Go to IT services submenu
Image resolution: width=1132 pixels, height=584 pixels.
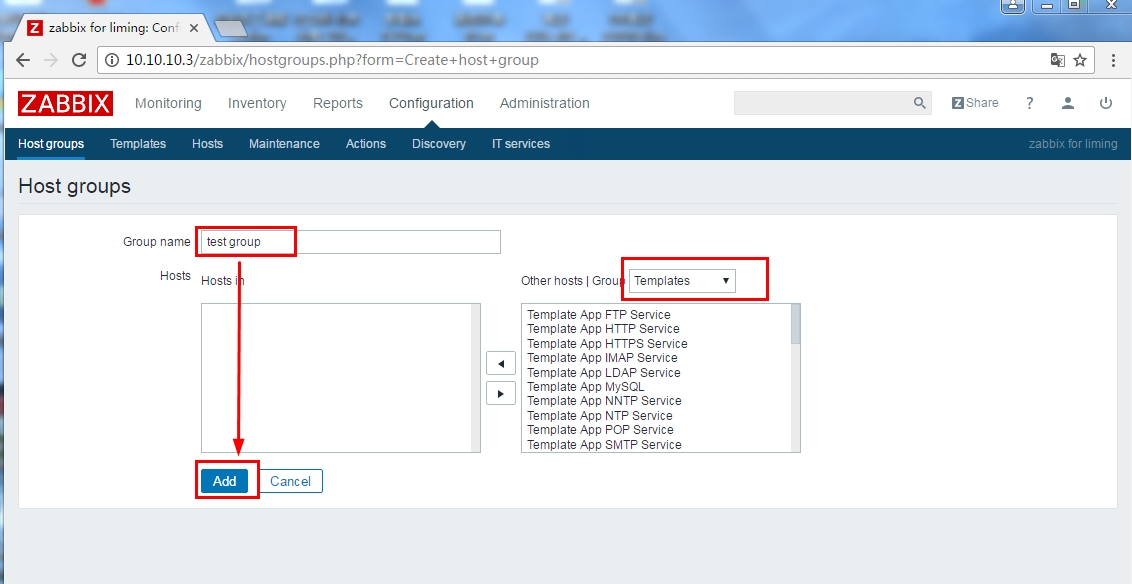click(521, 144)
